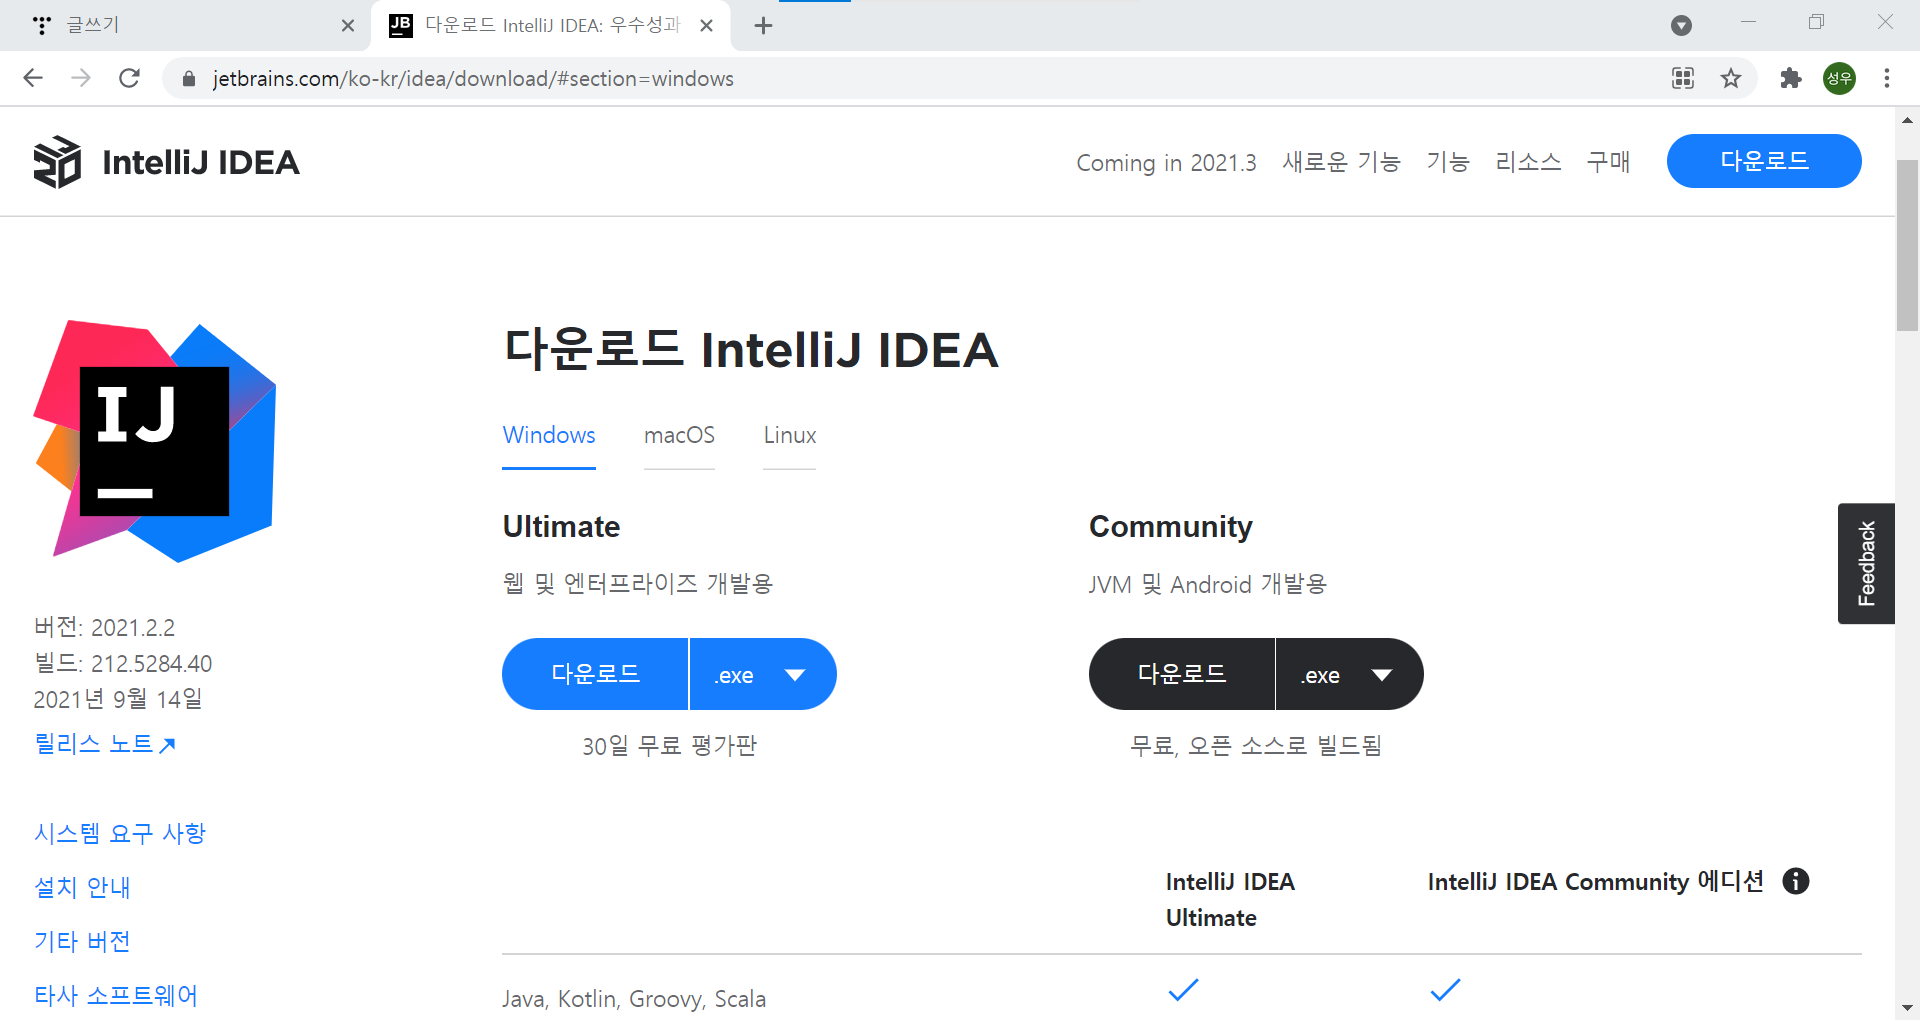Click the large IJ product logo

coord(155,441)
